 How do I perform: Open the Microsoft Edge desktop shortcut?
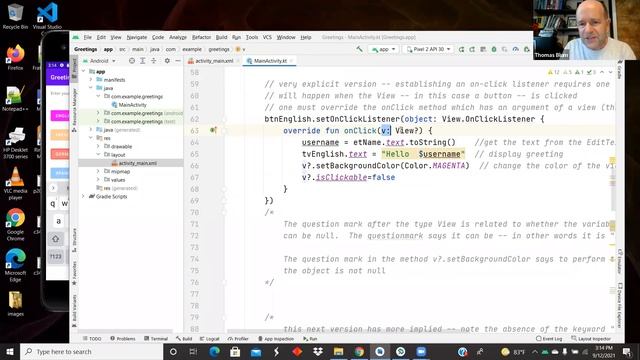click(16, 265)
